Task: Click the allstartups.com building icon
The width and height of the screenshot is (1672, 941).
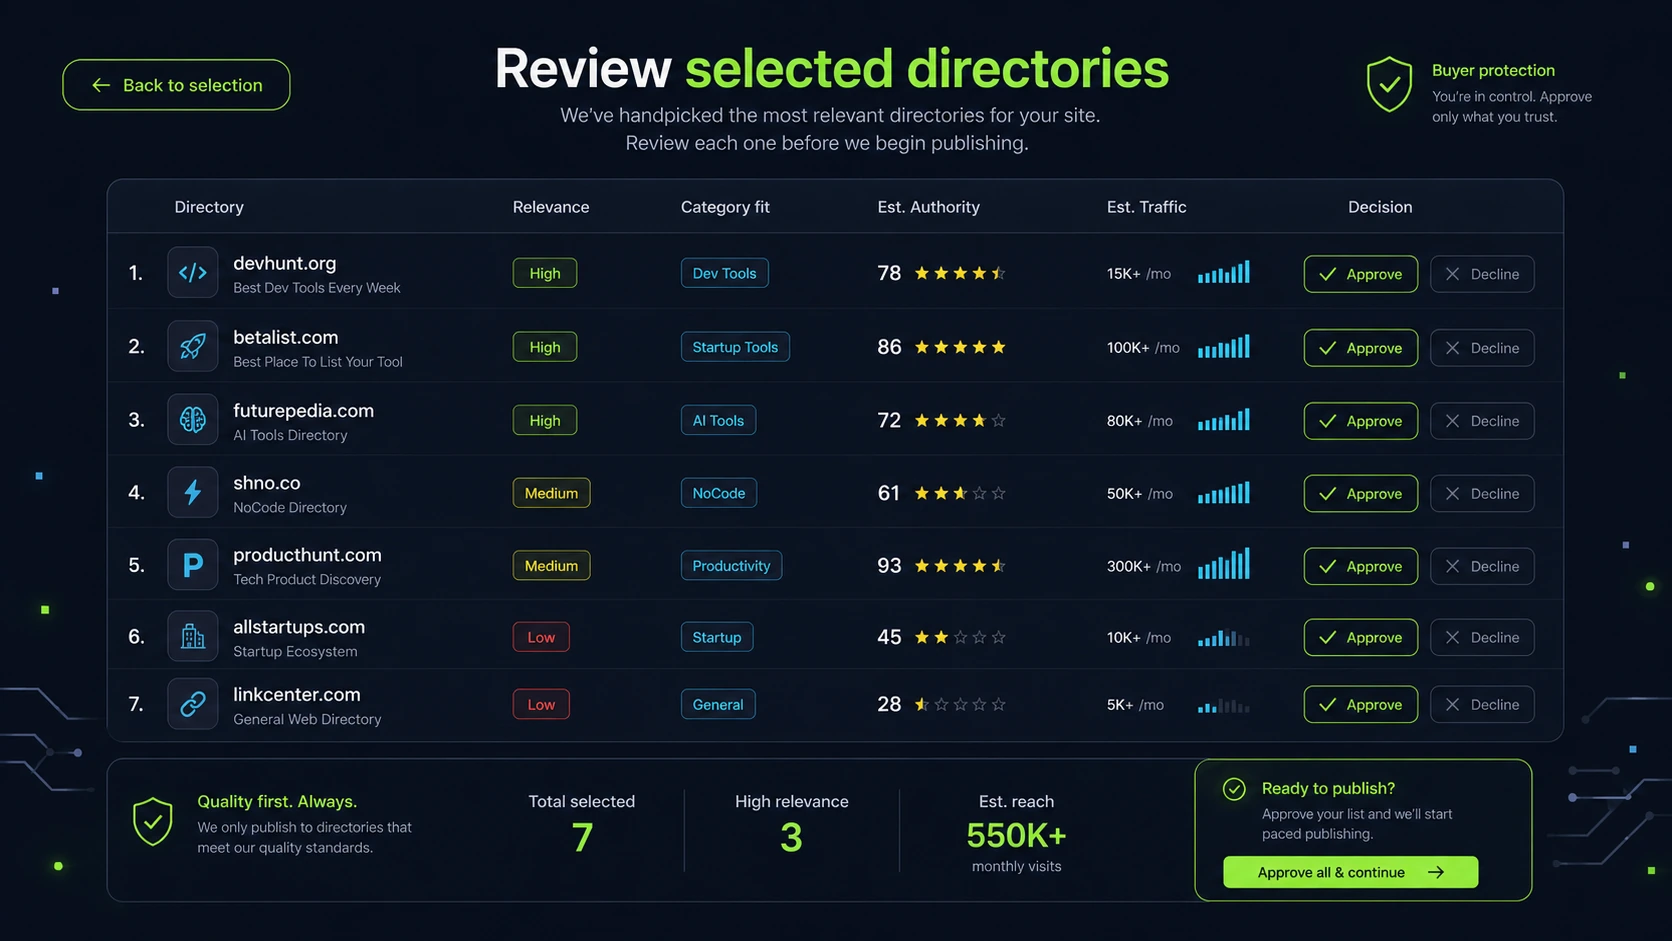Action: tap(193, 637)
